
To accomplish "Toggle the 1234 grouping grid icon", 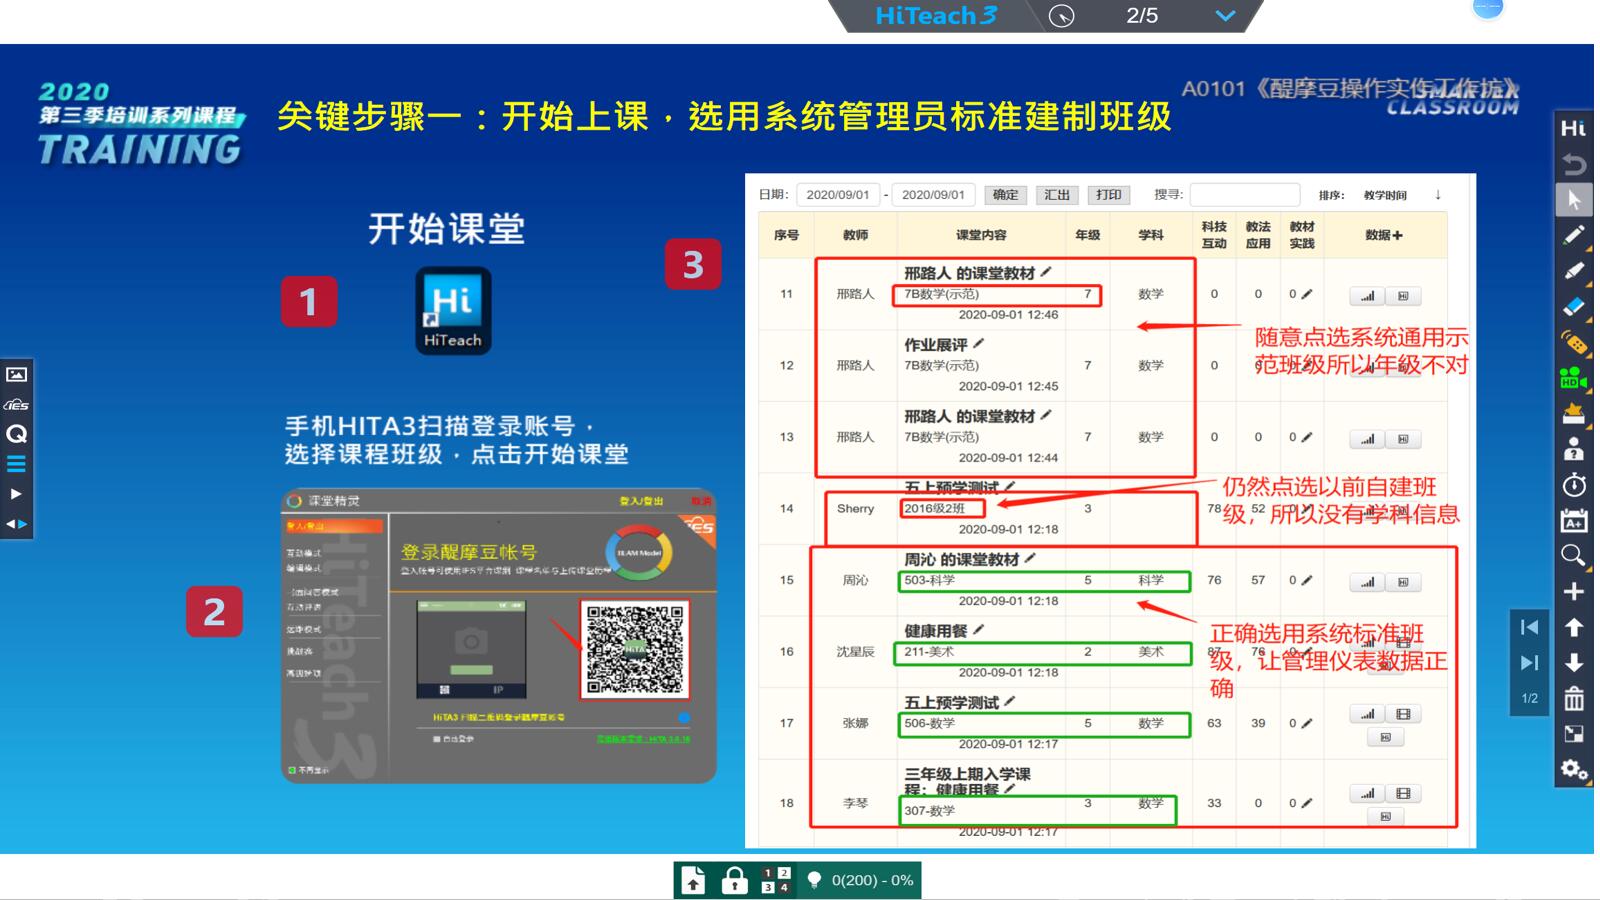I will click(776, 881).
